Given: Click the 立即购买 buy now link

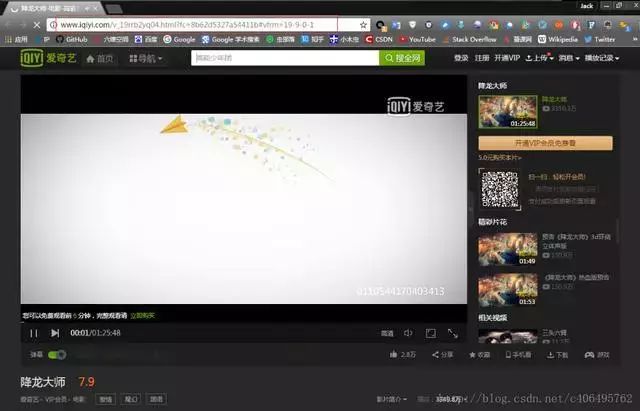Looking at the screenshot, I should point(142,315).
